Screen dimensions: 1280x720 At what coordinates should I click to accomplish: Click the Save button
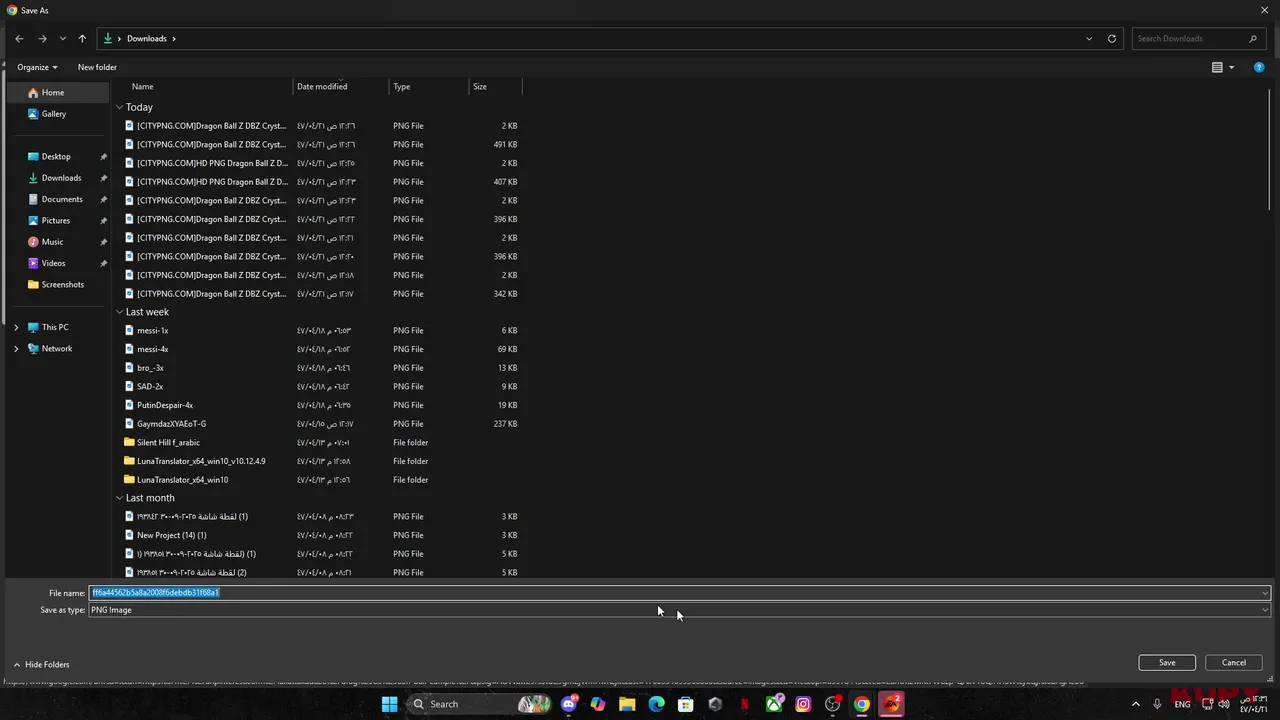point(1167,662)
